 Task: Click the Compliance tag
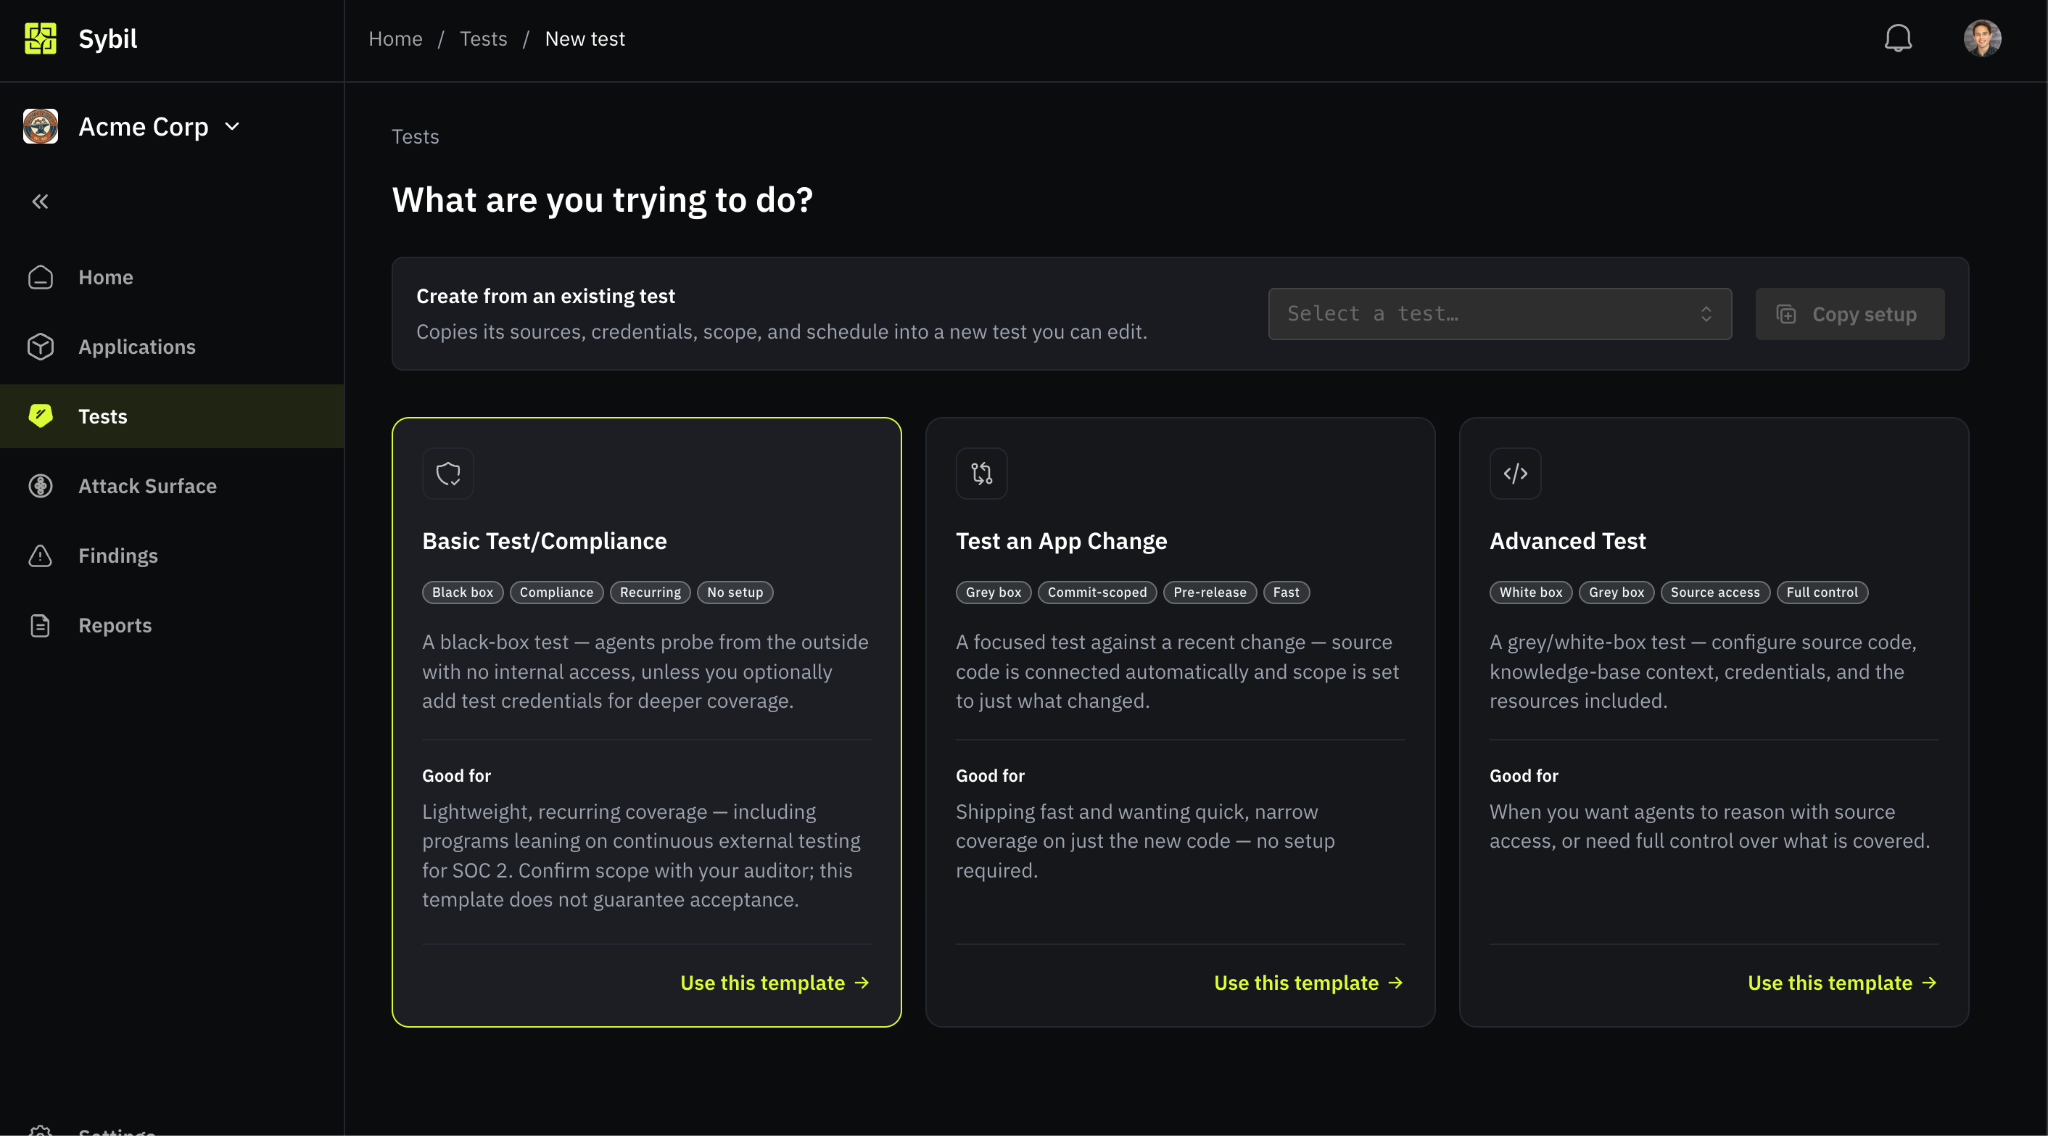(556, 592)
